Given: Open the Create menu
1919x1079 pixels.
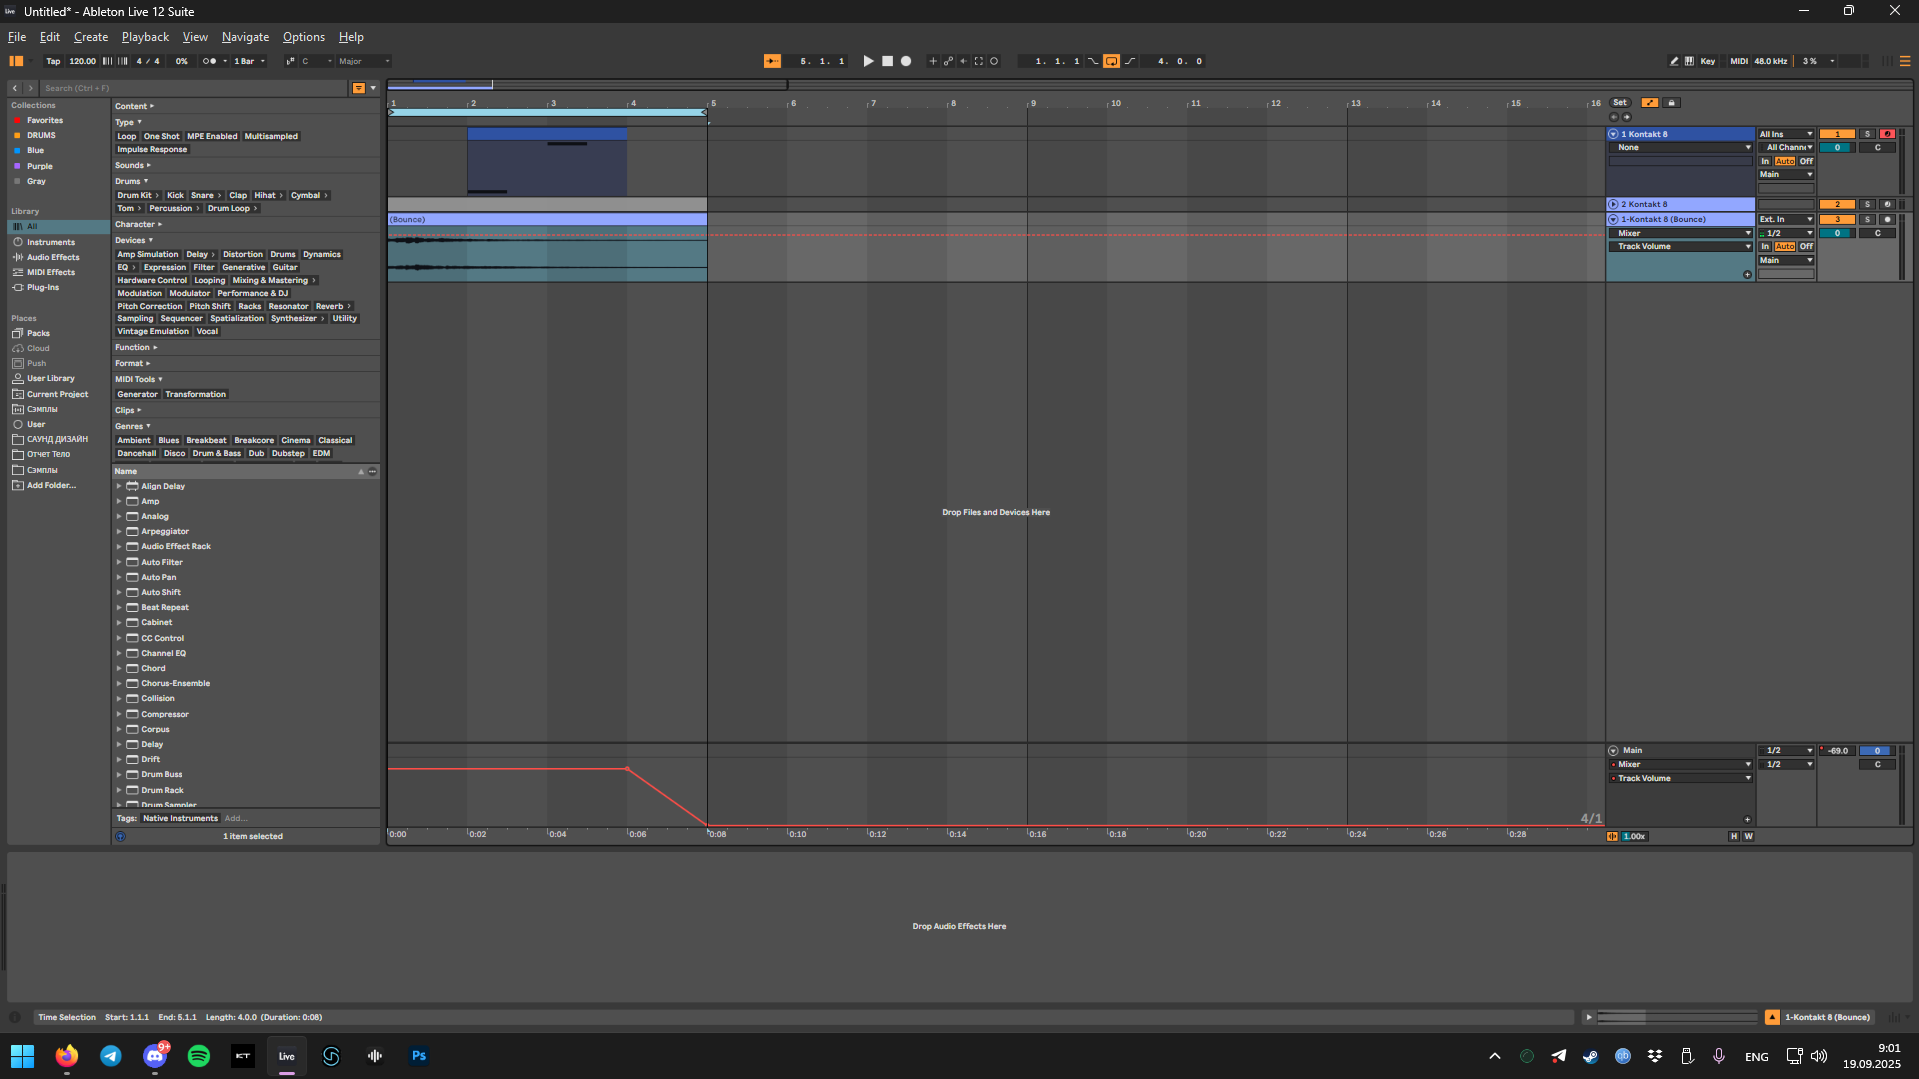Looking at the screenshot, I should click(91, 37).
